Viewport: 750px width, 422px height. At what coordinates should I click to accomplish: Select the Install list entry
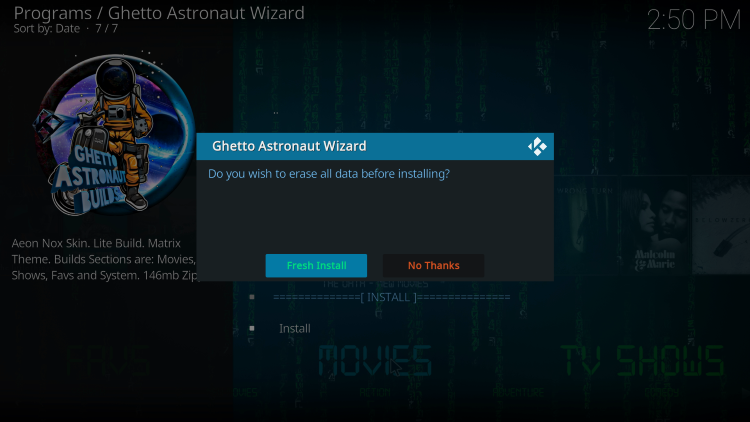295,328
